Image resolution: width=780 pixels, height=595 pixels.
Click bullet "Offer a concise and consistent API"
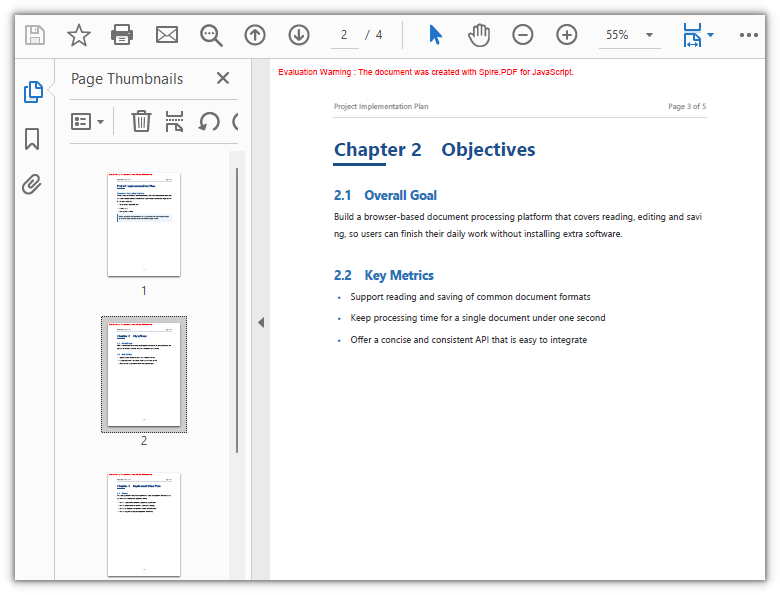click(469, 340)
